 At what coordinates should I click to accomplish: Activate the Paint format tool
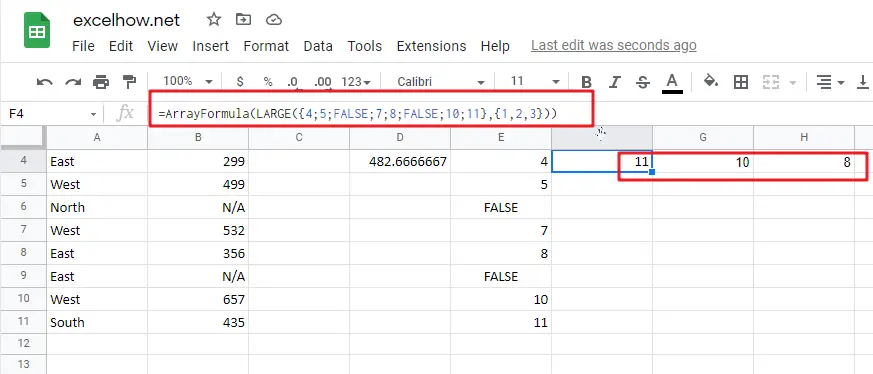(129, 82)
